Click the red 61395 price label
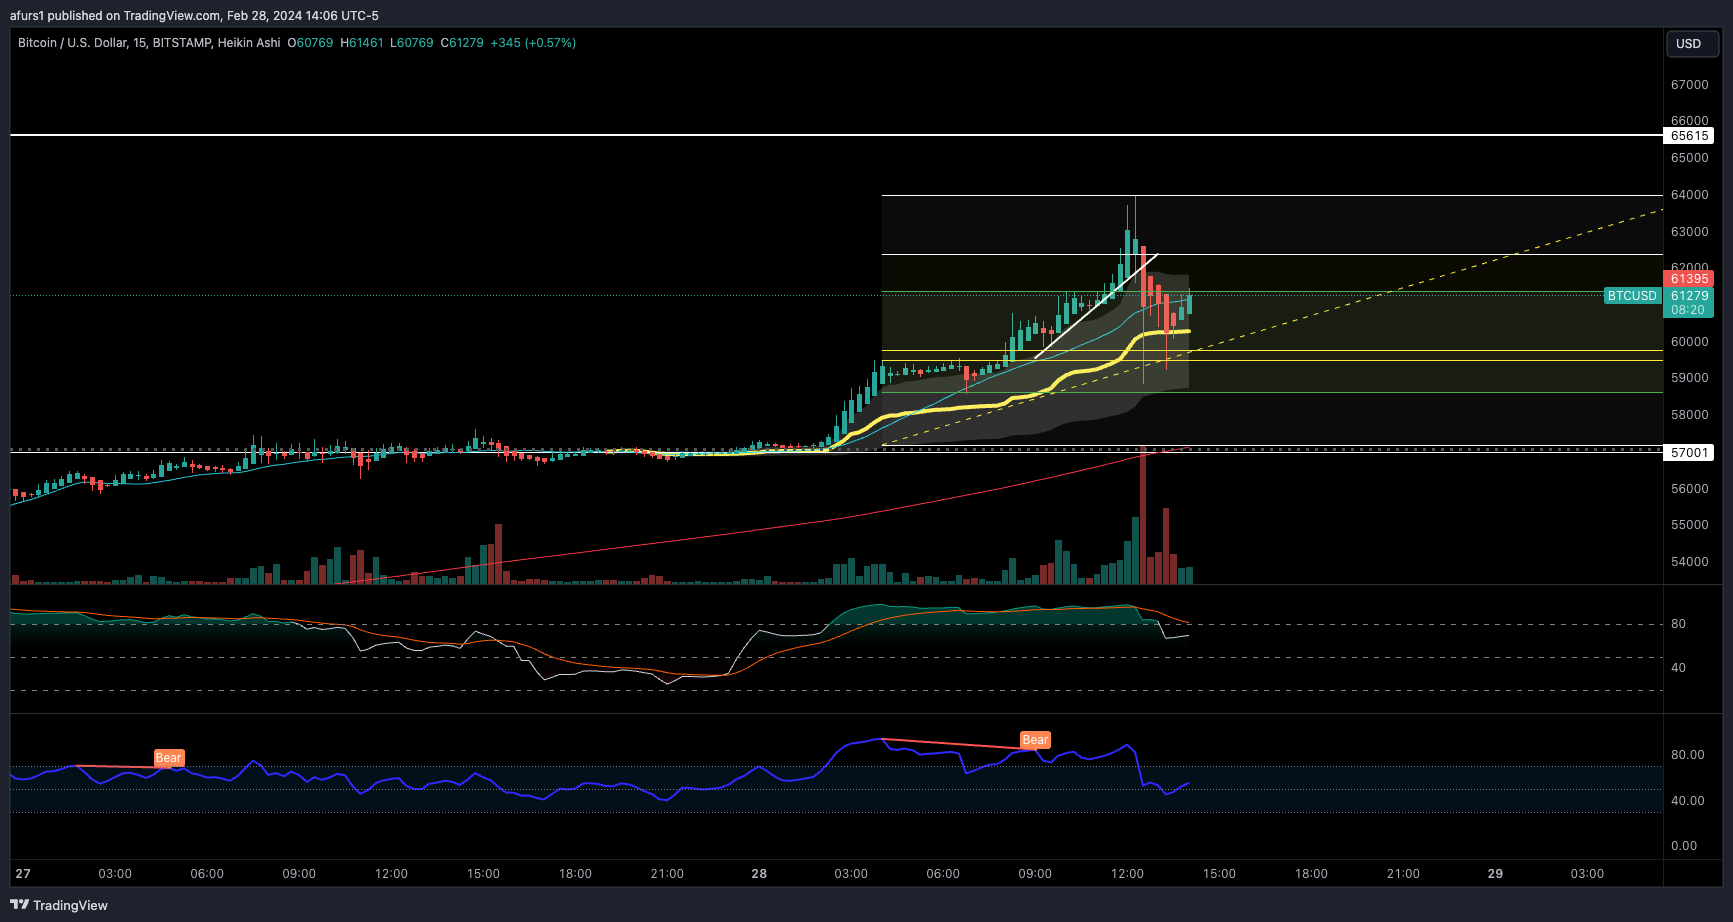This screenshot has height=922, width=1733. coord(1689,279)
